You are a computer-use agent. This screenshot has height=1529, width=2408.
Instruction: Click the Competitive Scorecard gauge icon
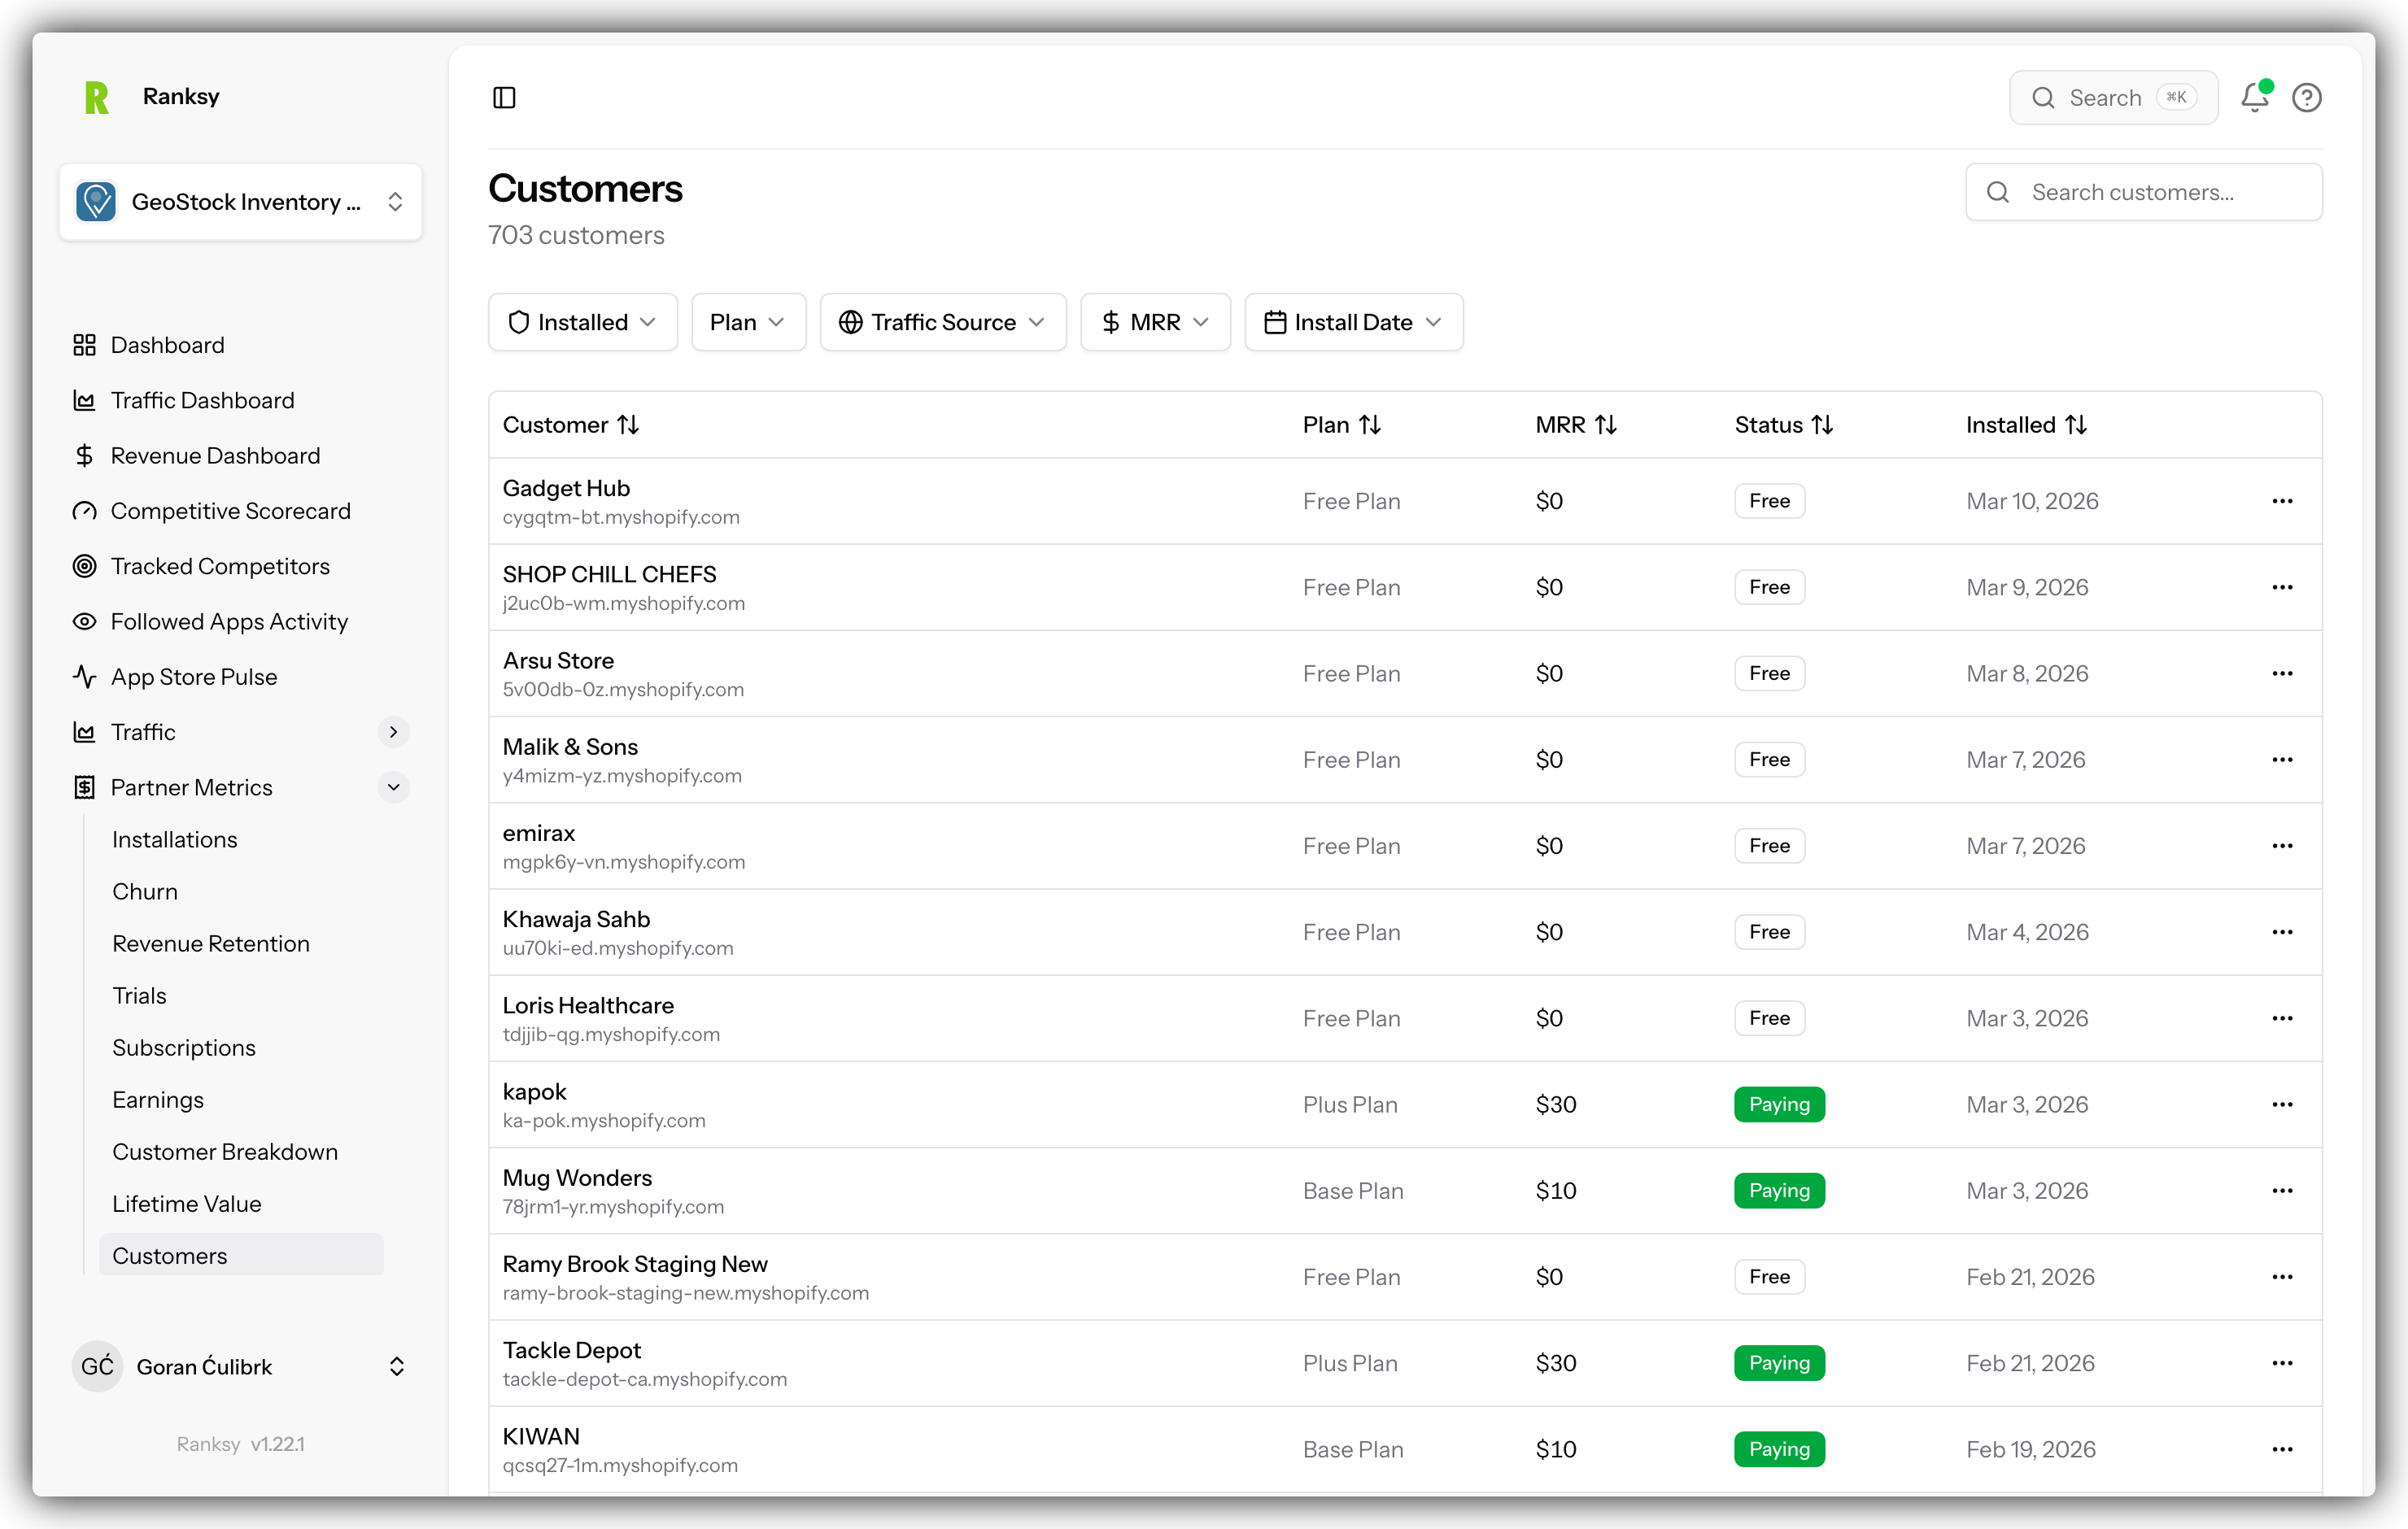(84, 511)
